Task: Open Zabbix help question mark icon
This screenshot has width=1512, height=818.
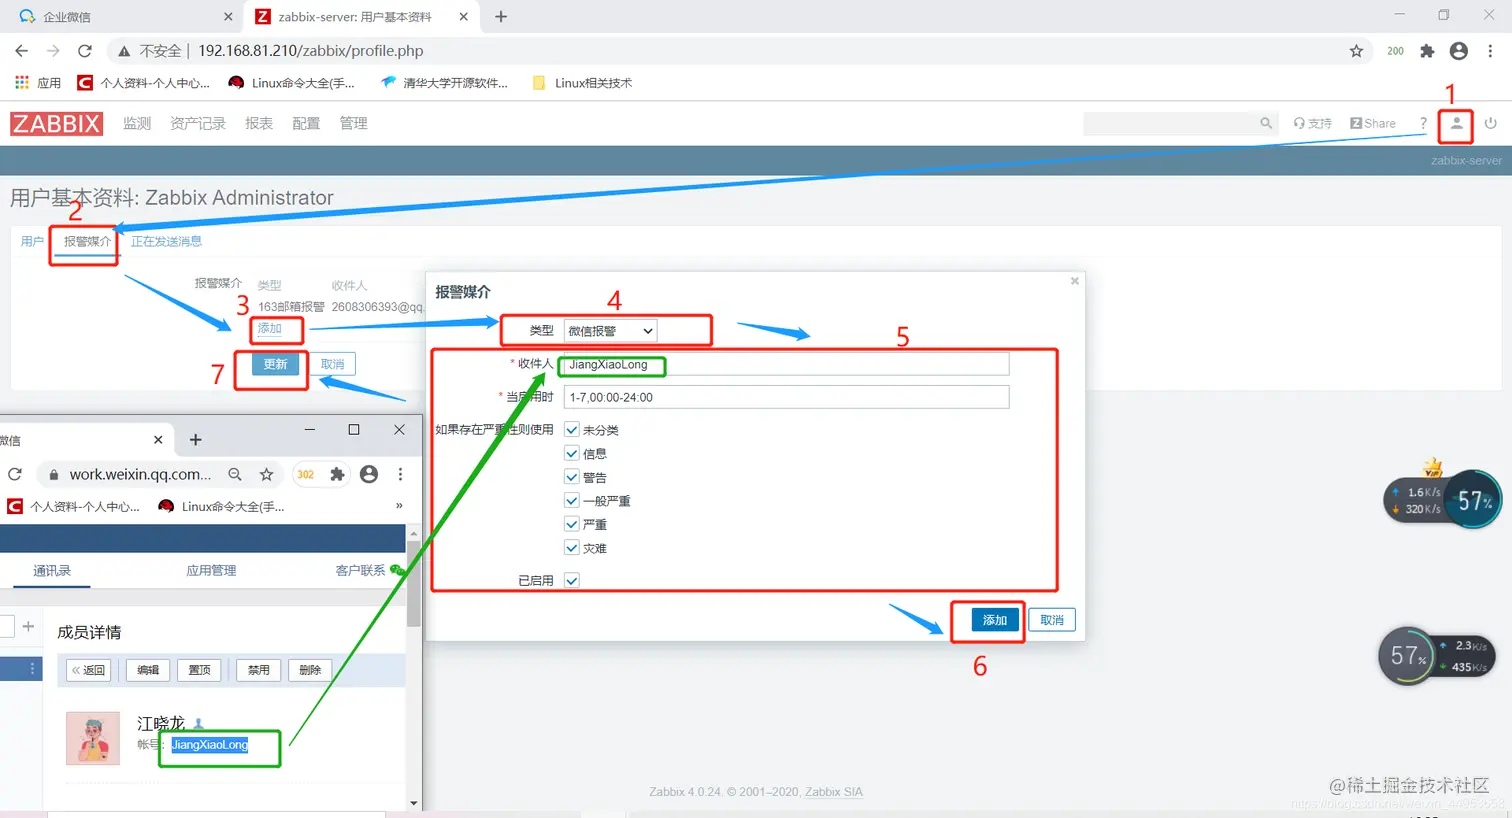Action: click(1423, 123)
